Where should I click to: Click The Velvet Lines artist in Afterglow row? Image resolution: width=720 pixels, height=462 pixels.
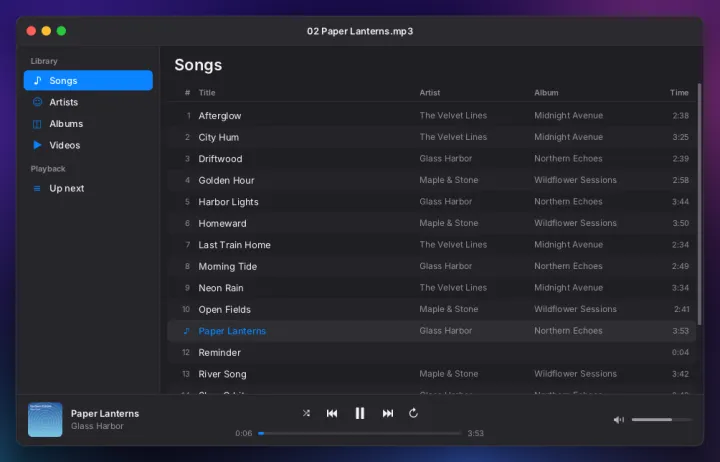pos(453,116)
